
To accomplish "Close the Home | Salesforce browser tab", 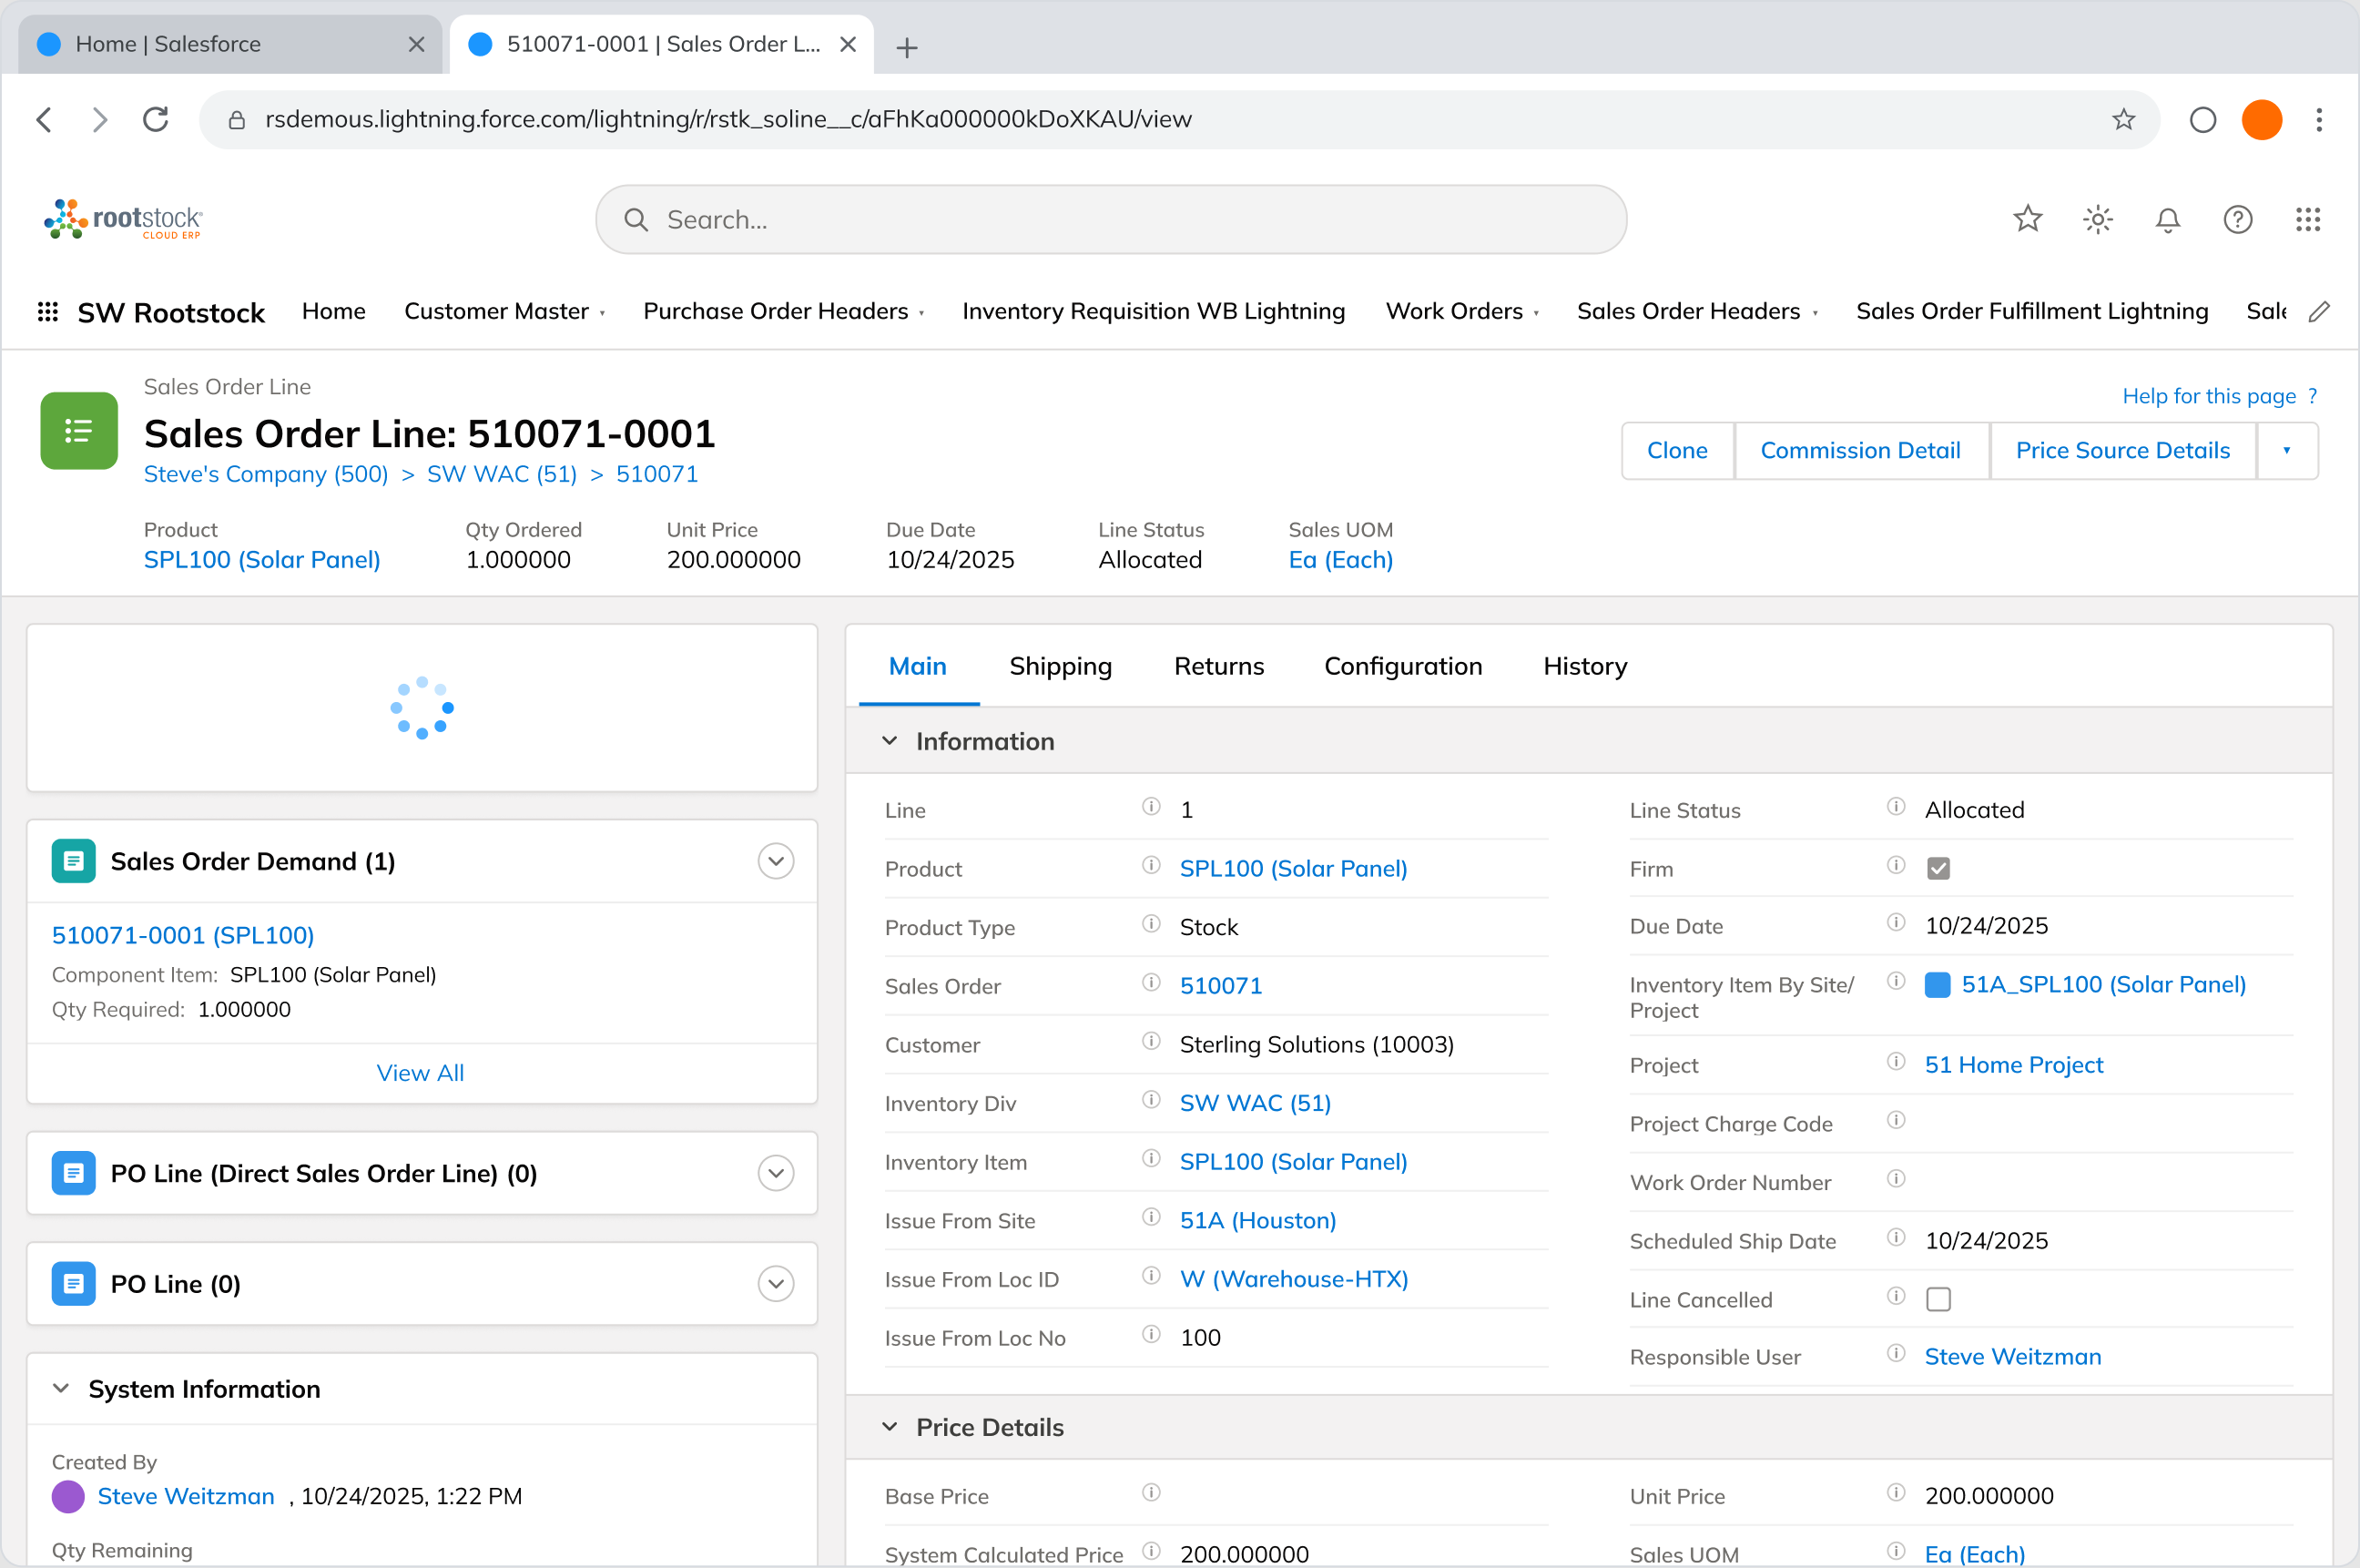I will point(416,44).
